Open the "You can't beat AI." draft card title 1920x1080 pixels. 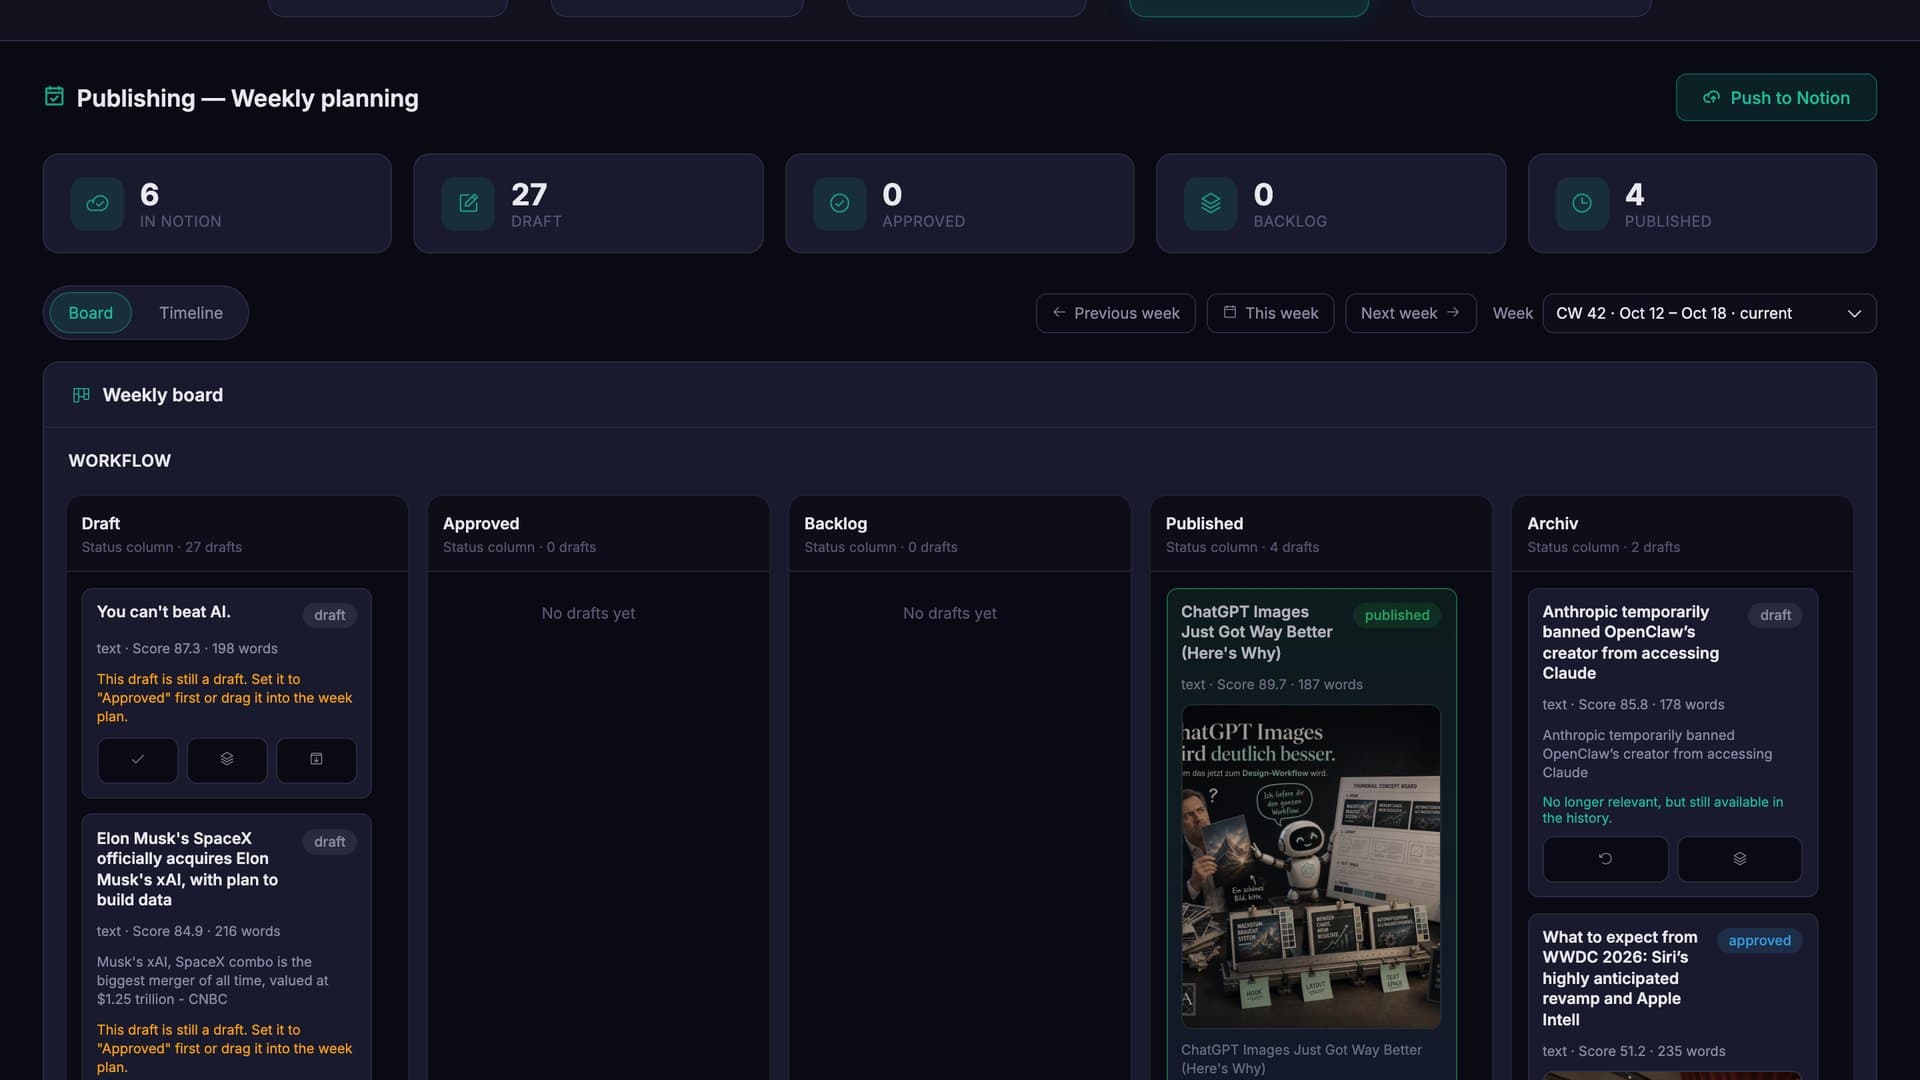(x=163, y=612)
